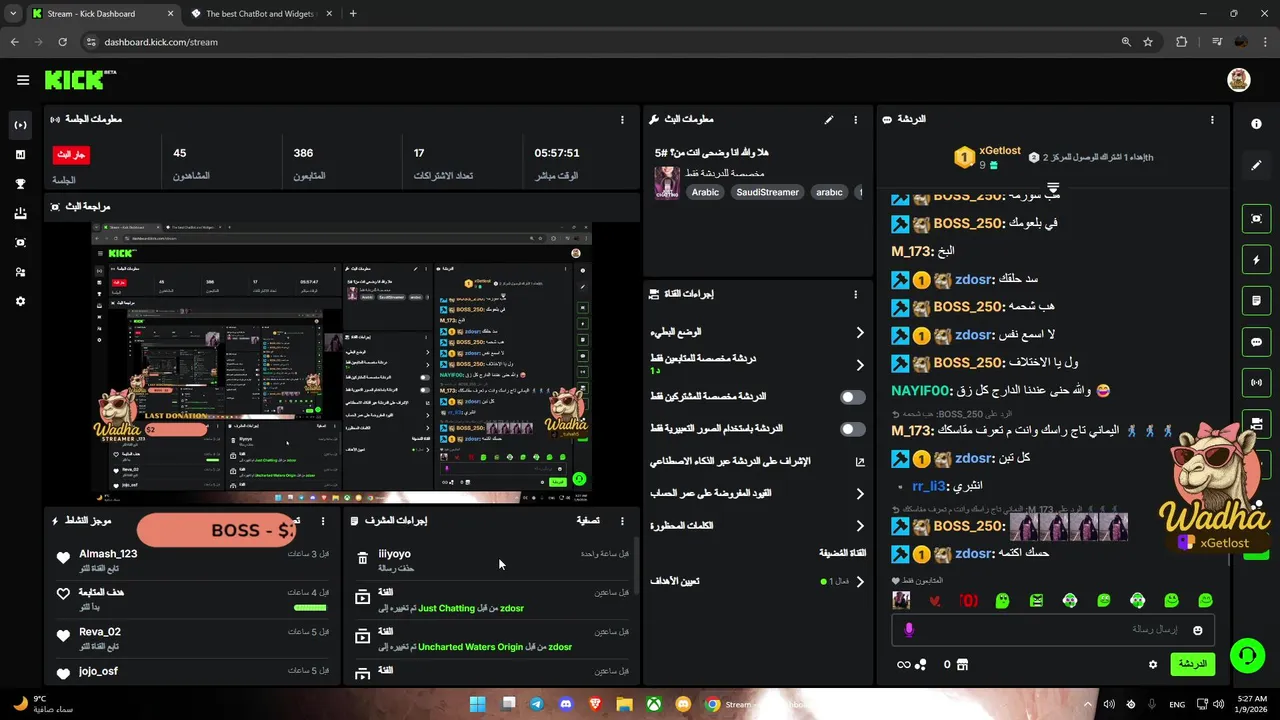
Task: Click the pencil edit icon in the right sidebar
Action: click(x=1256, y=165)
